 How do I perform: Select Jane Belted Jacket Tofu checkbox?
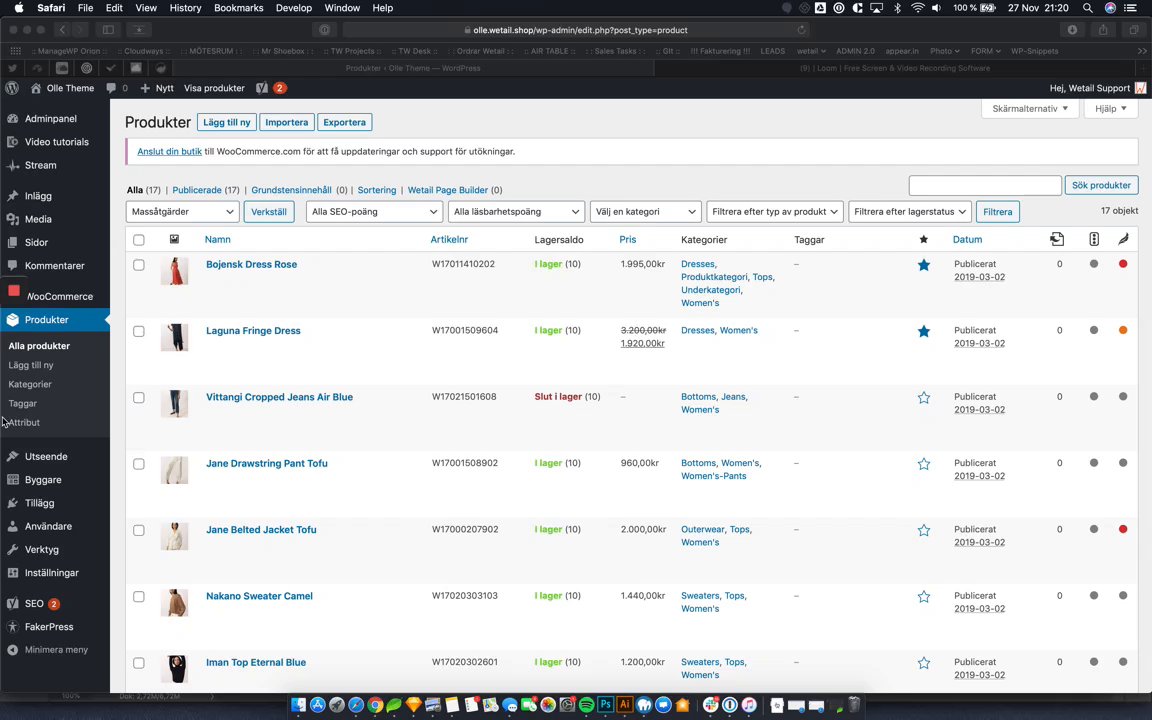pos(139,530)
